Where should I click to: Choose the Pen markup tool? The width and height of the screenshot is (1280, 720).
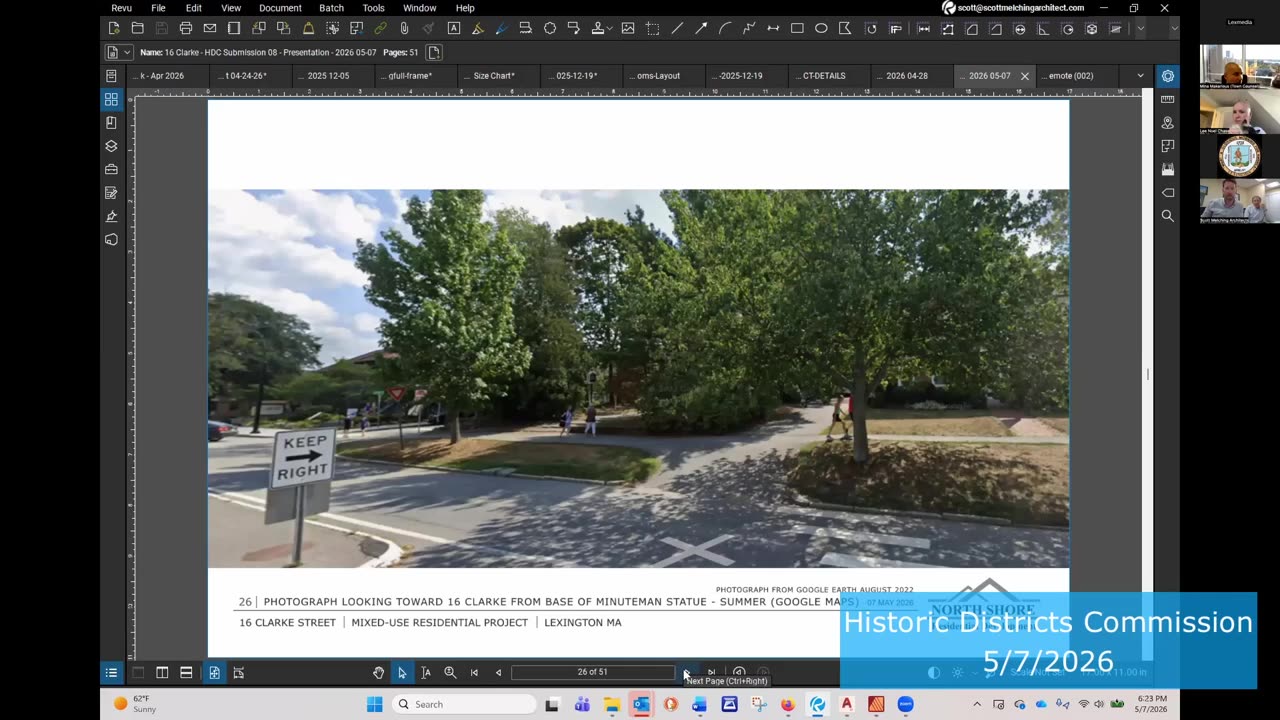[x=502, y=29]
